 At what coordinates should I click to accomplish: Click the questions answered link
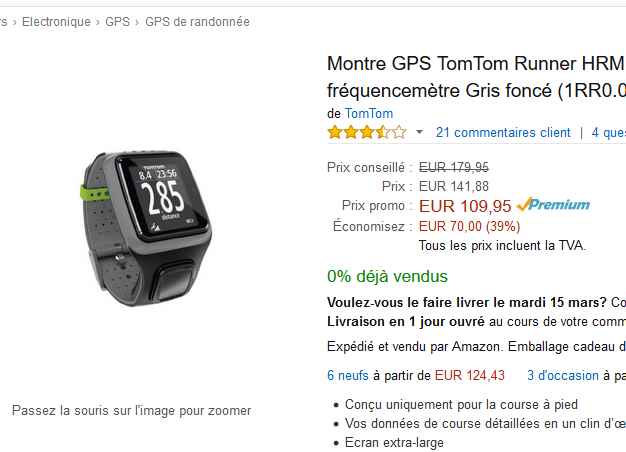click(608, 132)
